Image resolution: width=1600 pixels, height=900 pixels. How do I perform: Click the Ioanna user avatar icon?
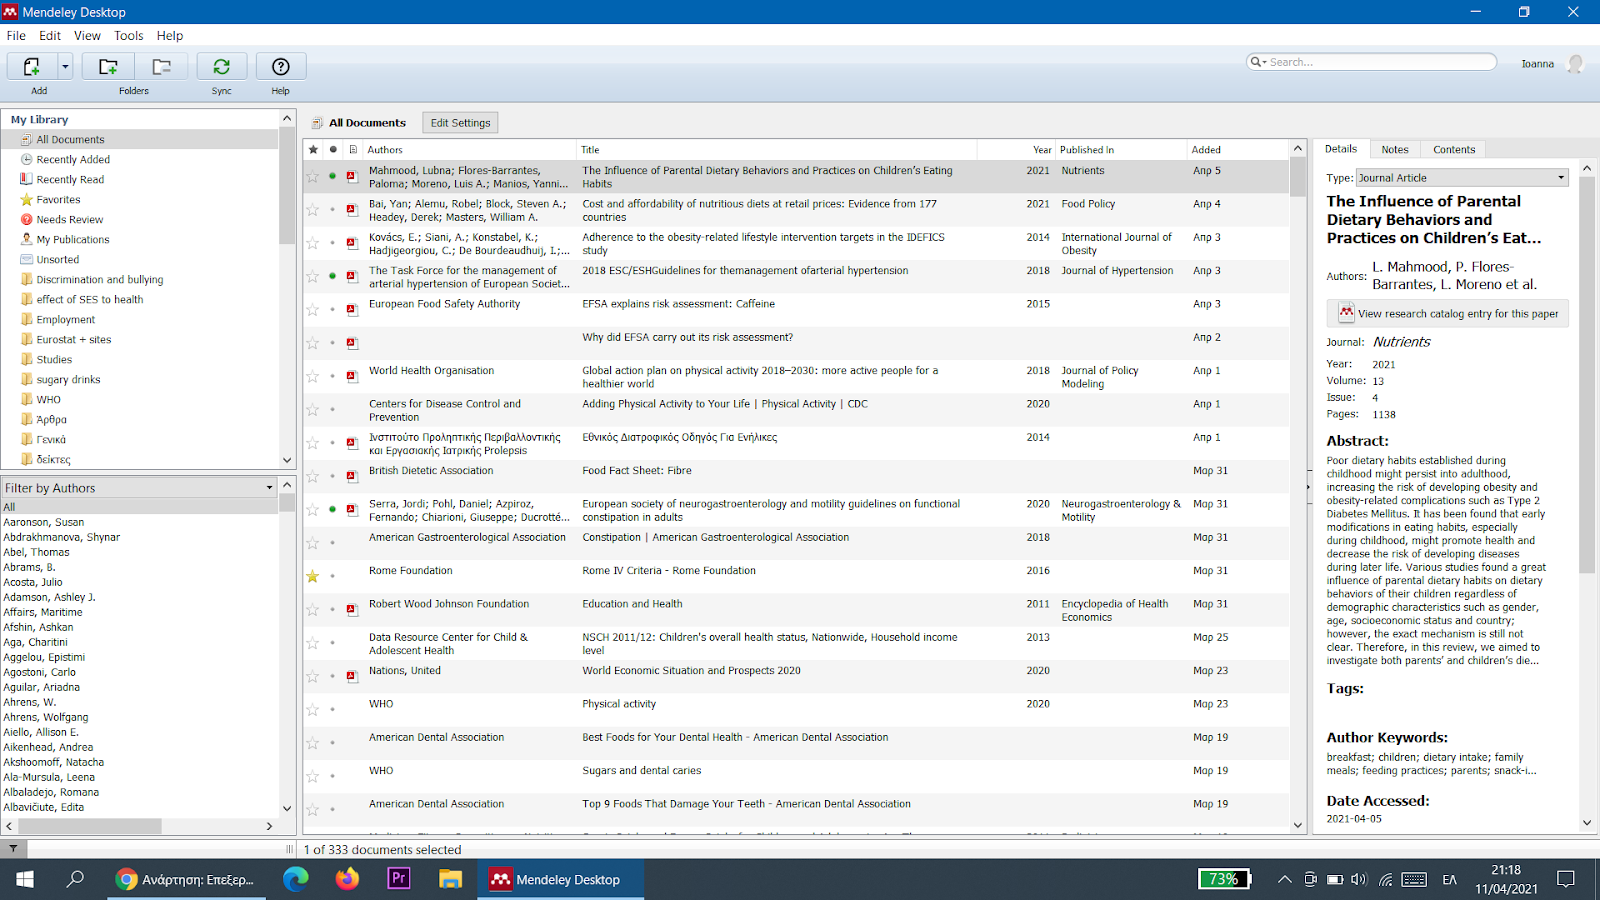click(1575, 64)
